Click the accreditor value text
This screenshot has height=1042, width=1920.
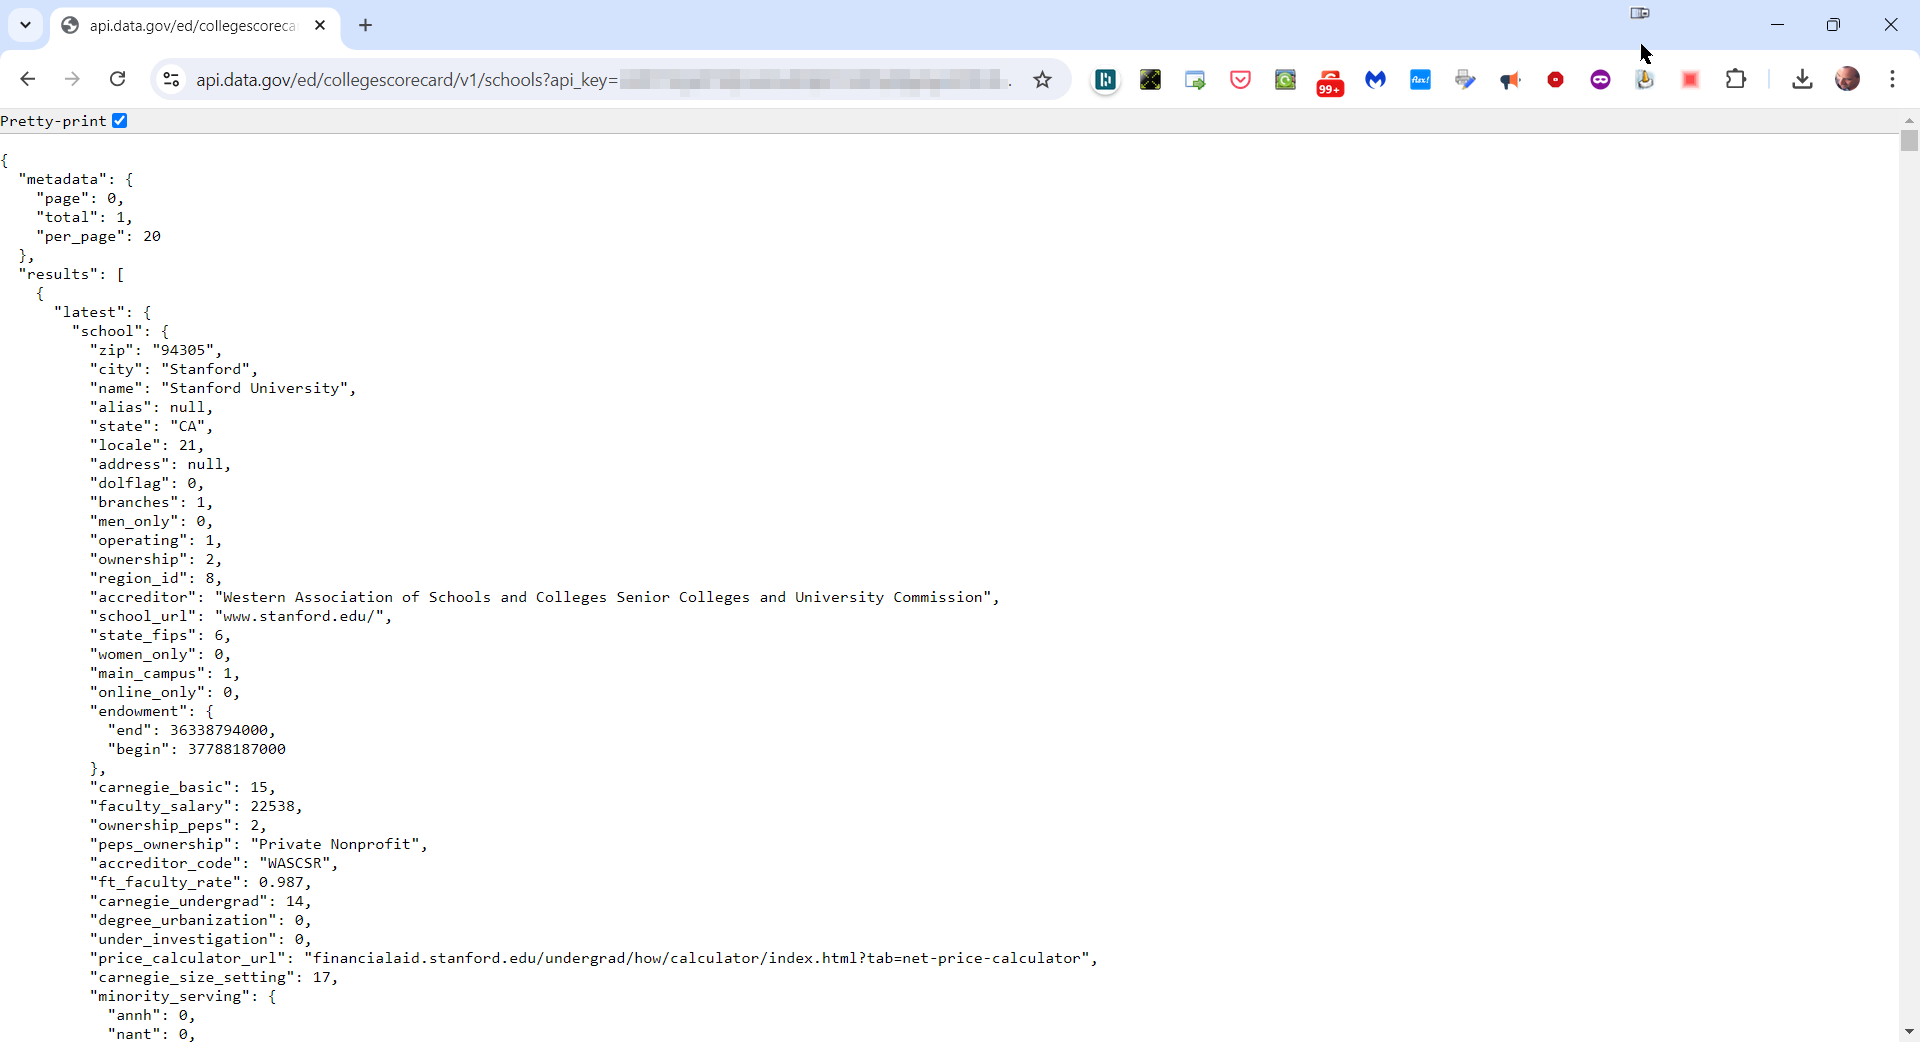(603, 597)
